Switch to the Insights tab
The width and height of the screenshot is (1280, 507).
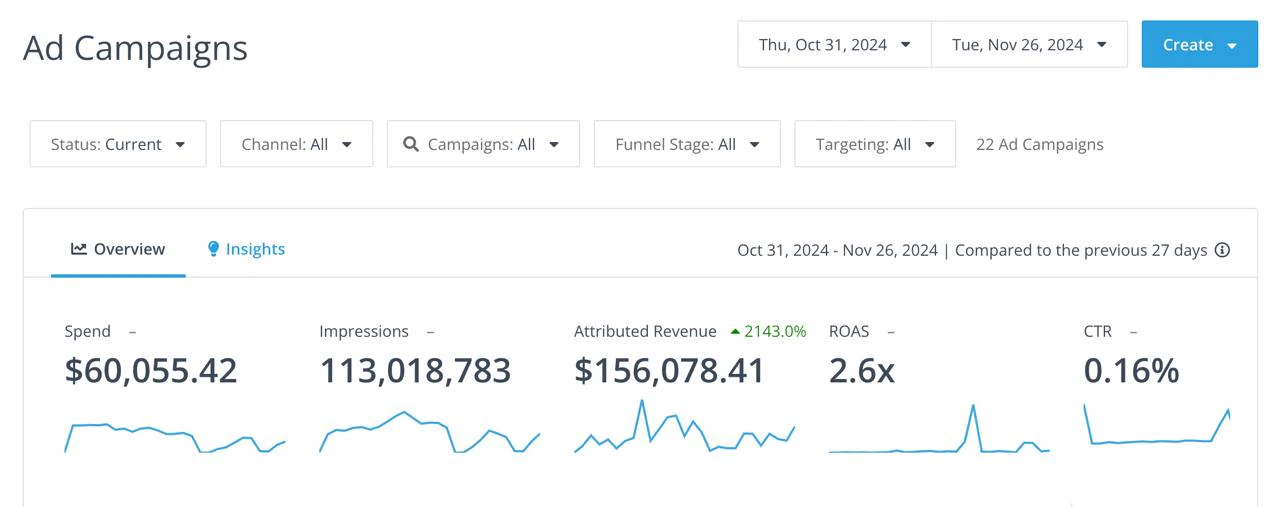246,249
